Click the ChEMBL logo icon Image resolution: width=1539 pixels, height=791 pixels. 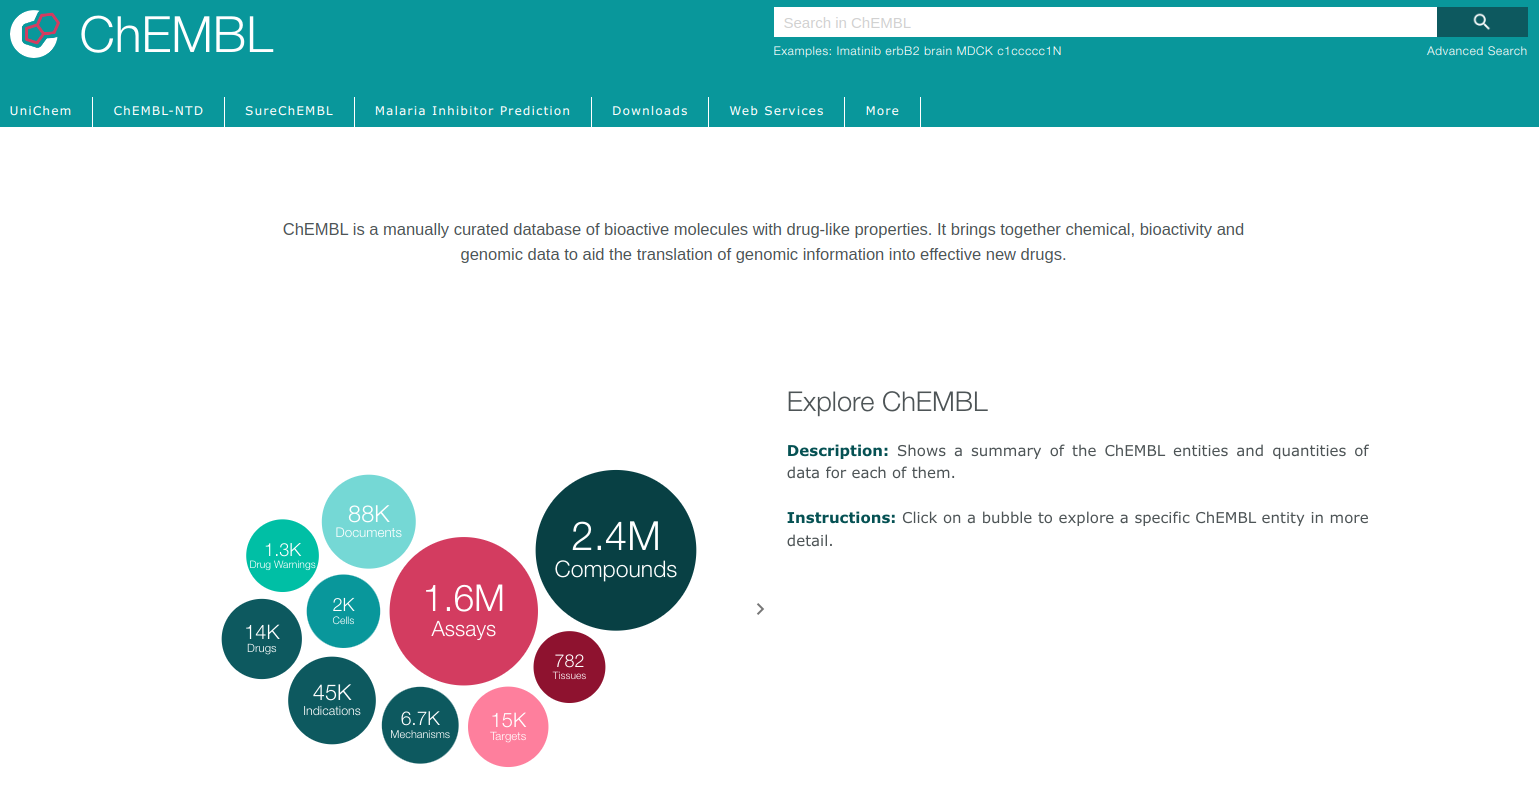coord(33,33)
